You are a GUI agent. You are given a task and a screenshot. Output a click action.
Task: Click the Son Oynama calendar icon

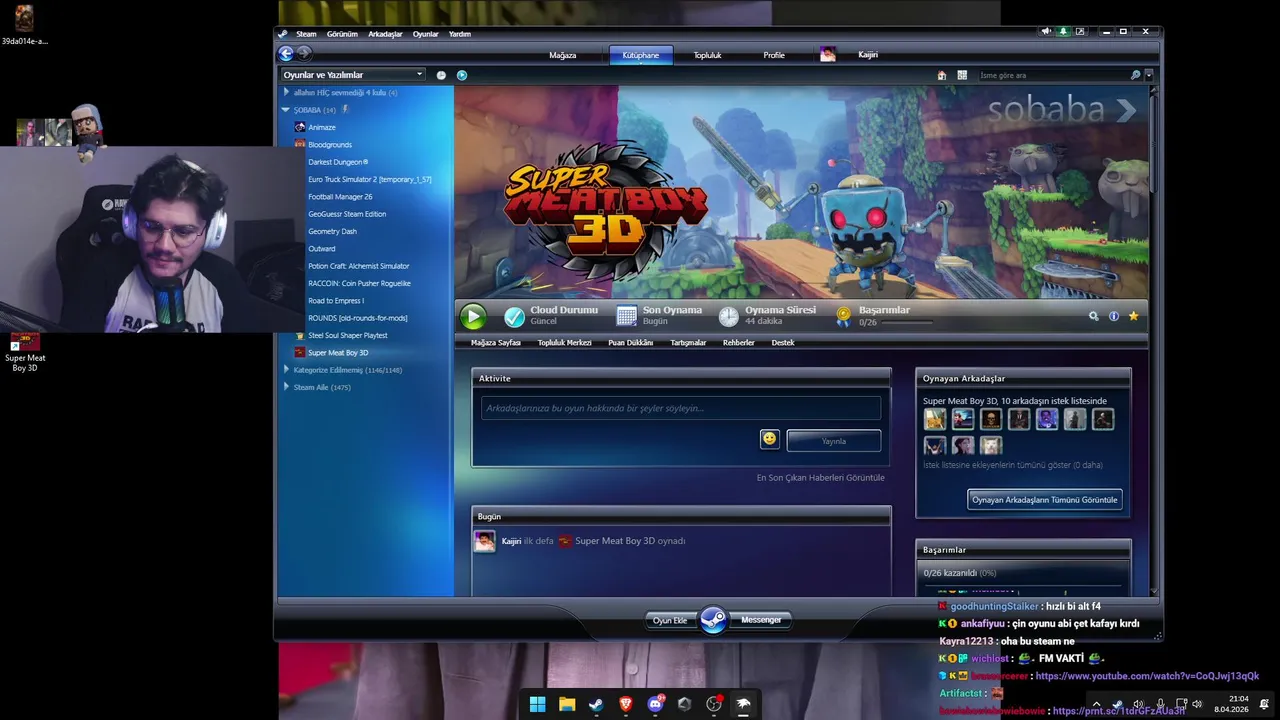627,317
